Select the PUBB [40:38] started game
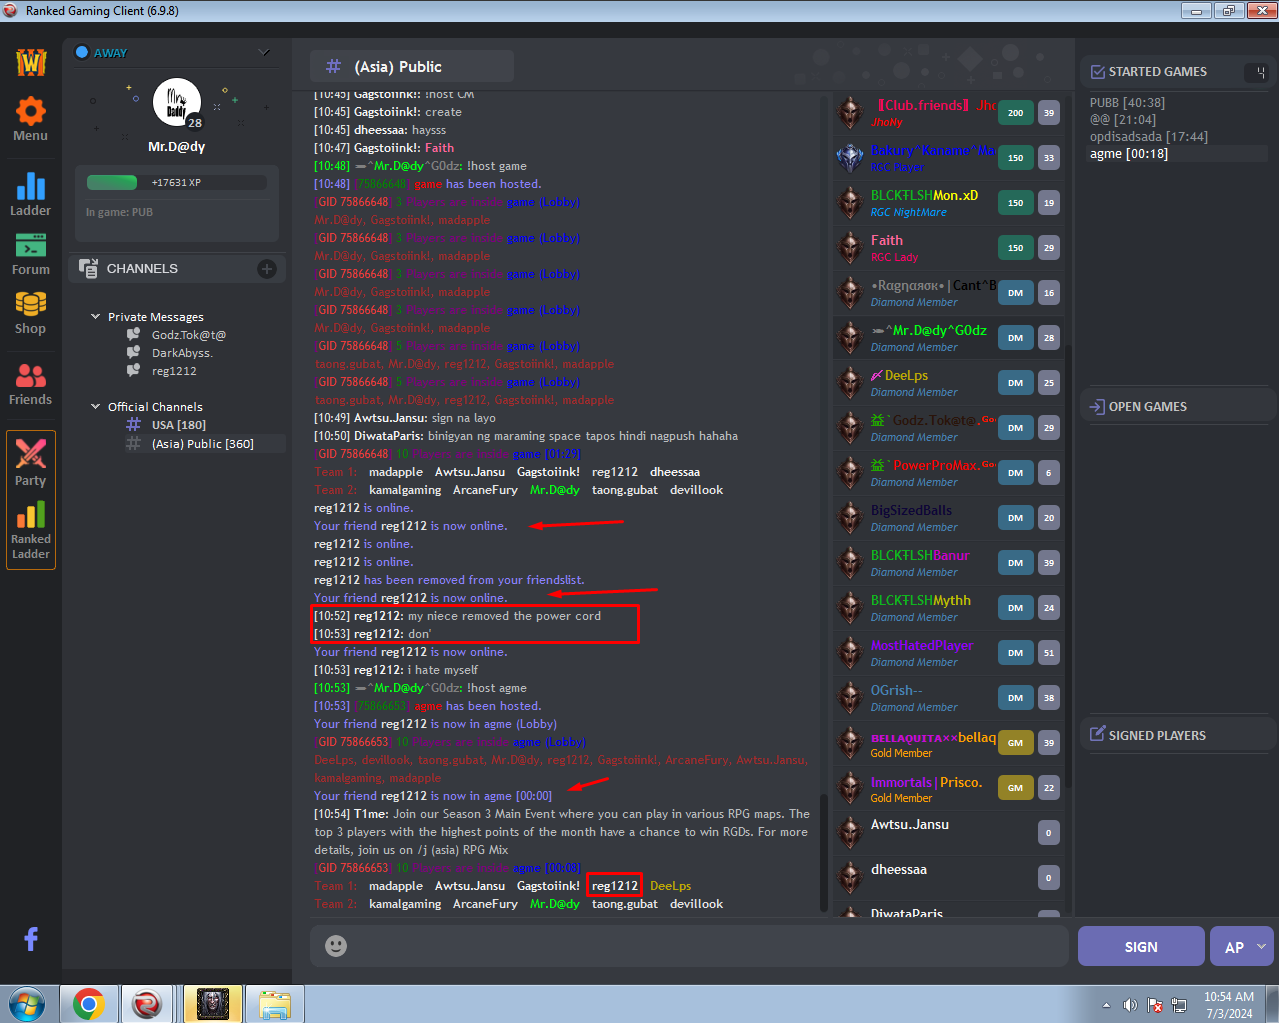Image resolution: width=1279 pixels, height=1023 pixels. pos(1127,103)
